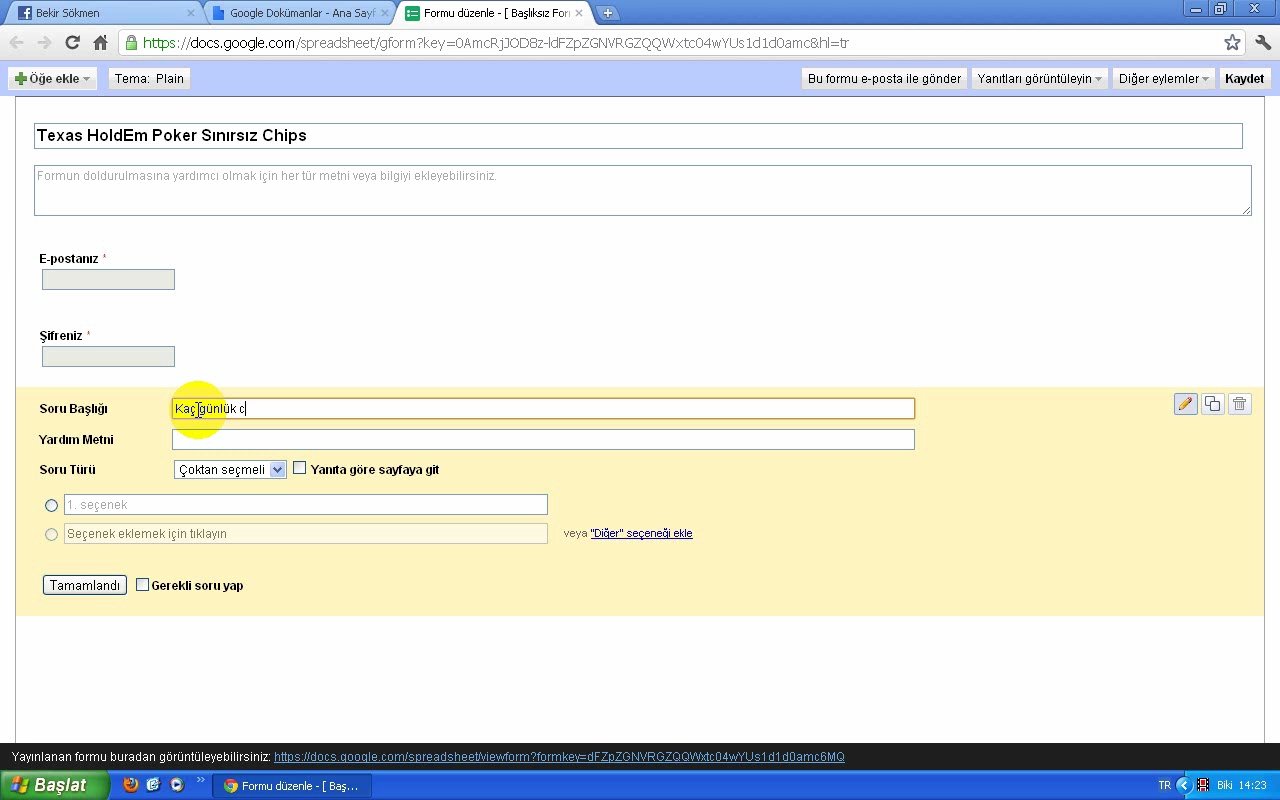Screen dimensions: 1280x800
Task: Click the film strip recorder tray icon
Action: [1203, 785]
